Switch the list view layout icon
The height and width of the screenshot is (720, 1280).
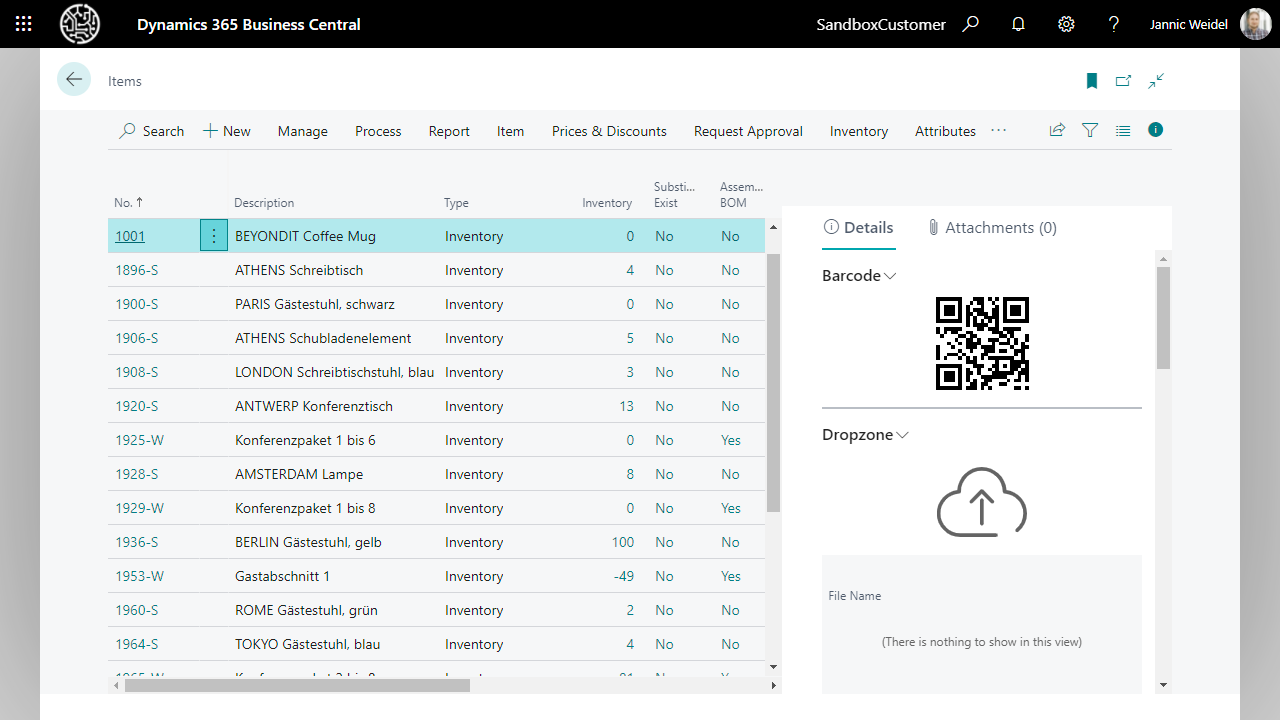[1123, 130]
